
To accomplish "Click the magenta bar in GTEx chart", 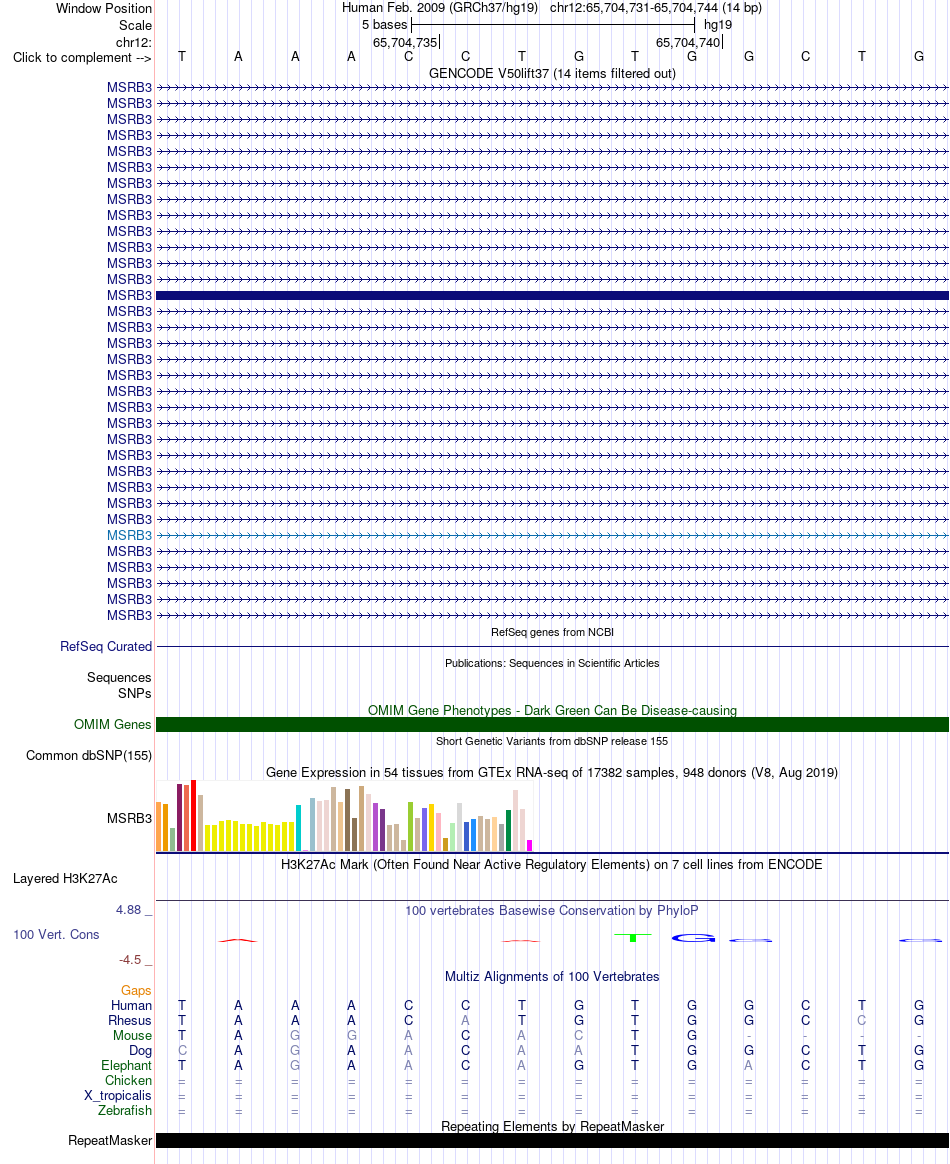I will (x=529, y=846).
